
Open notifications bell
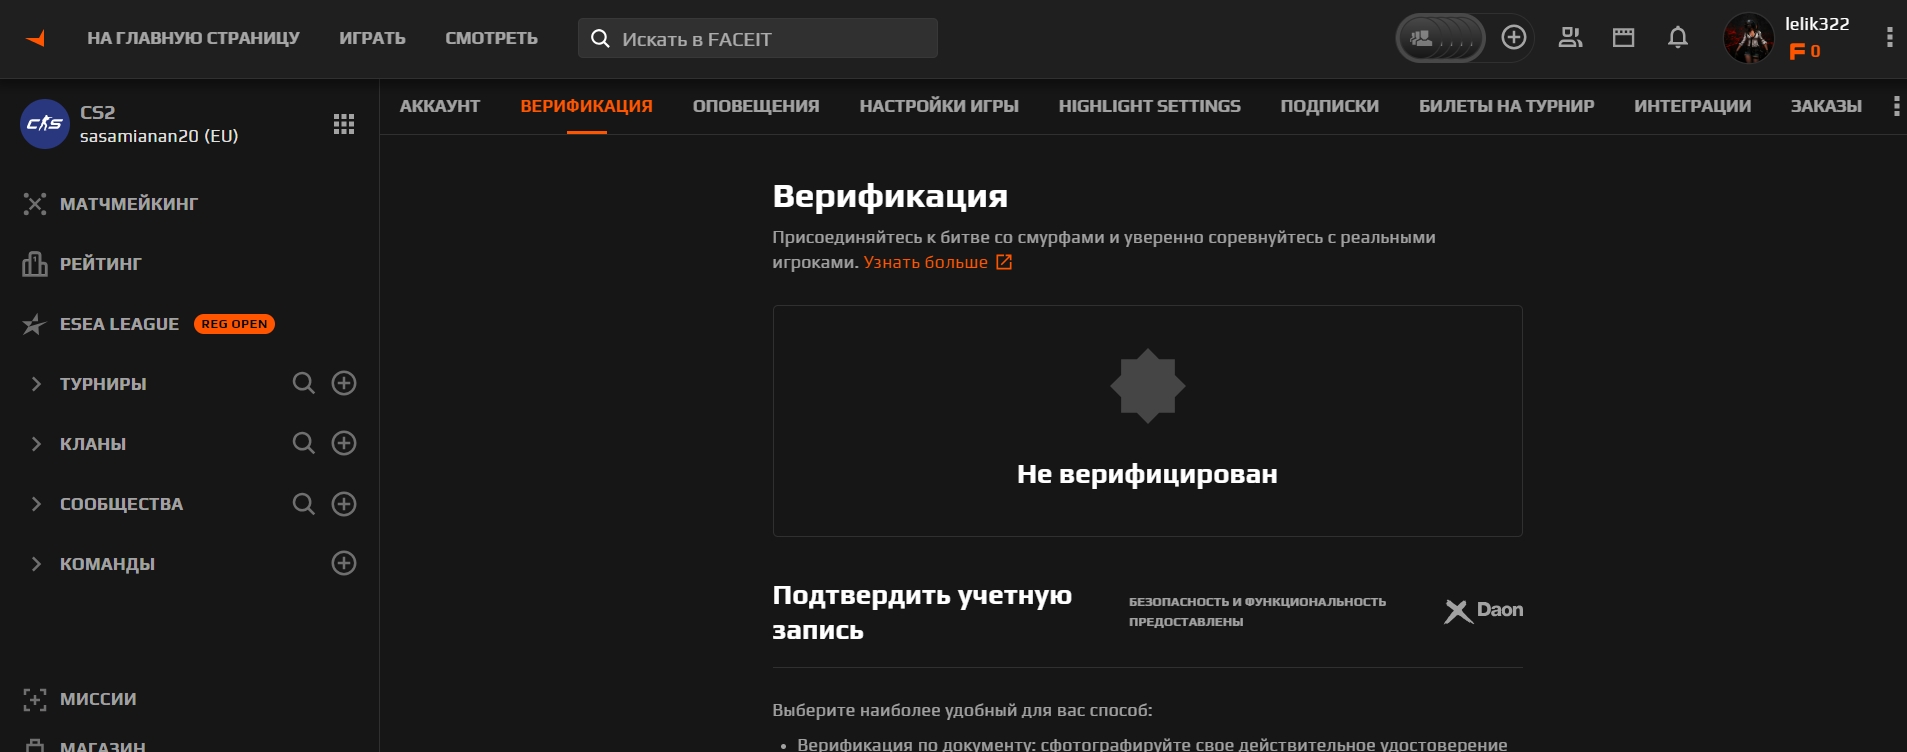point(1678,38)
